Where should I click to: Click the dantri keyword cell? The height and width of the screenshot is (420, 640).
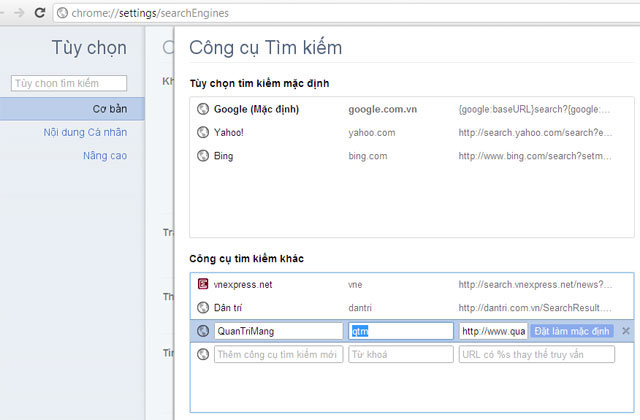[360, 308]
